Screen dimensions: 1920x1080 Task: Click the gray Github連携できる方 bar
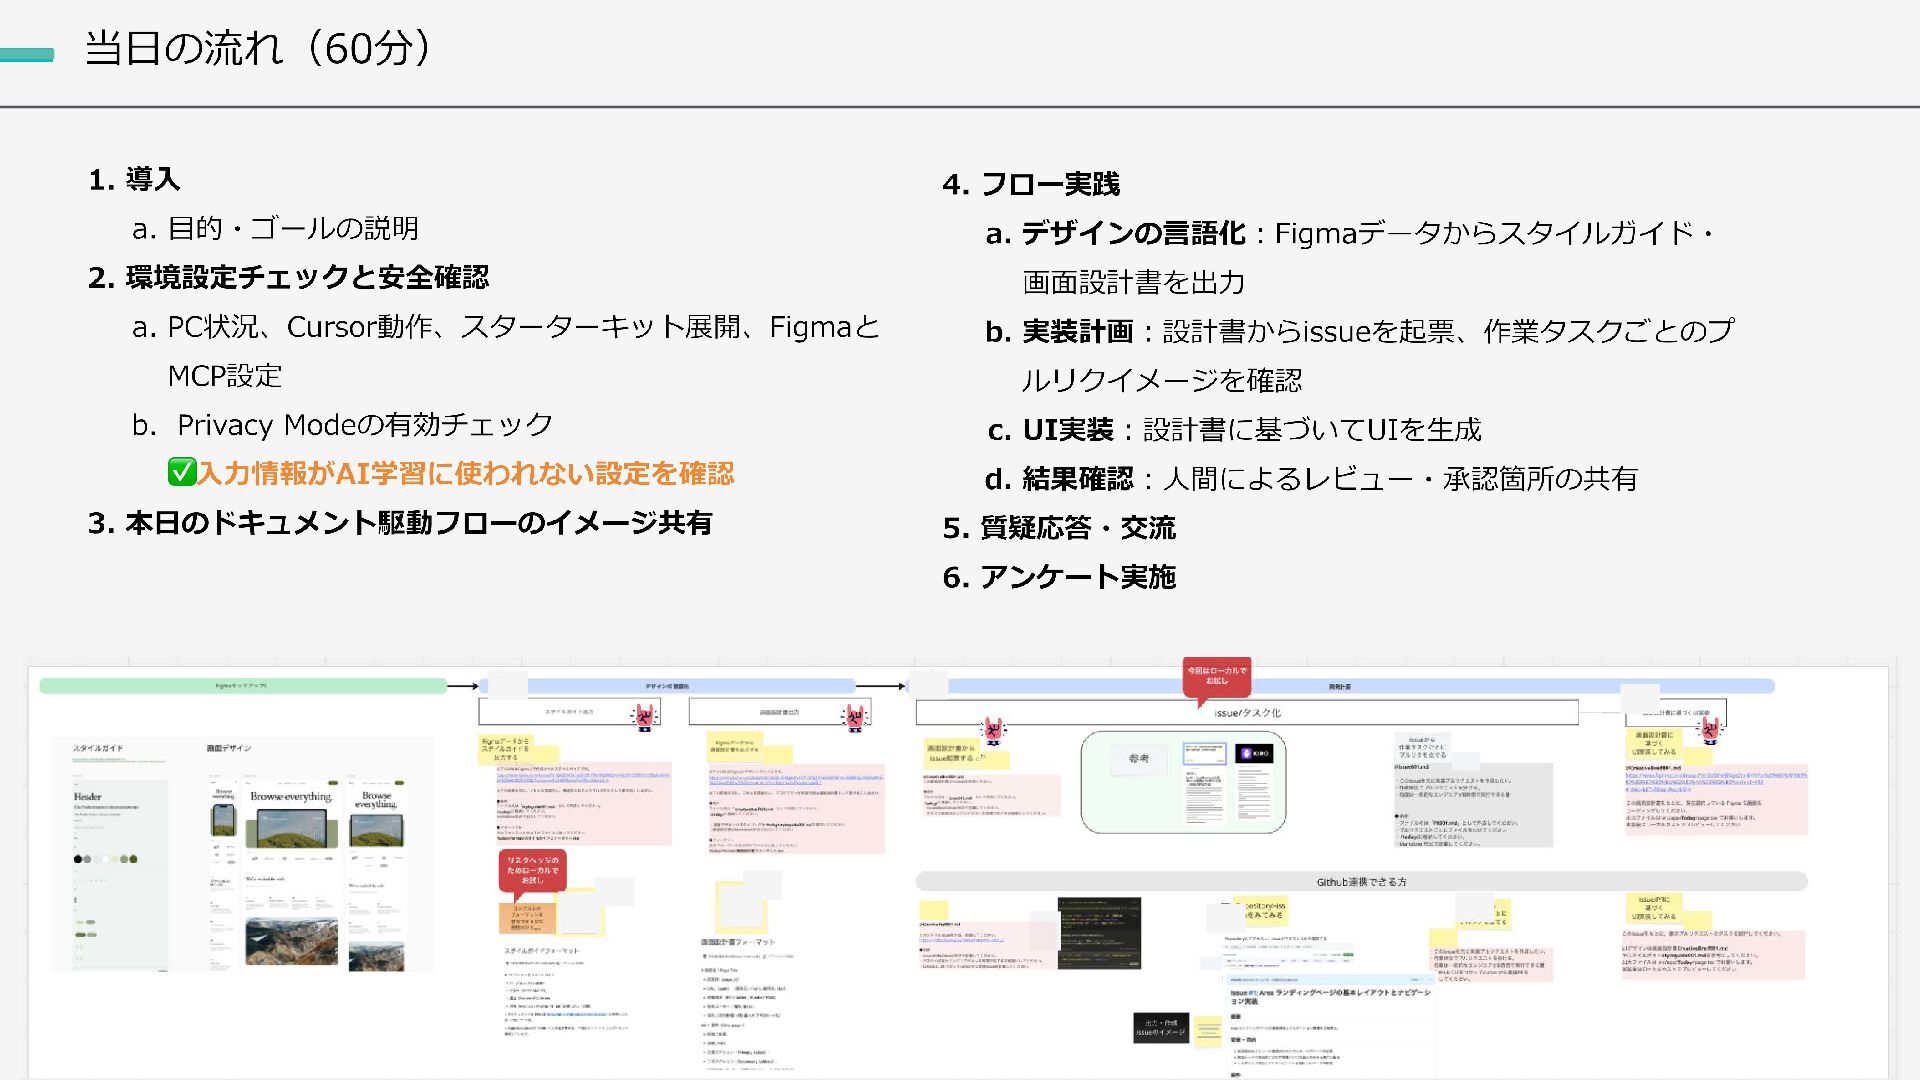coord(1361,881)
